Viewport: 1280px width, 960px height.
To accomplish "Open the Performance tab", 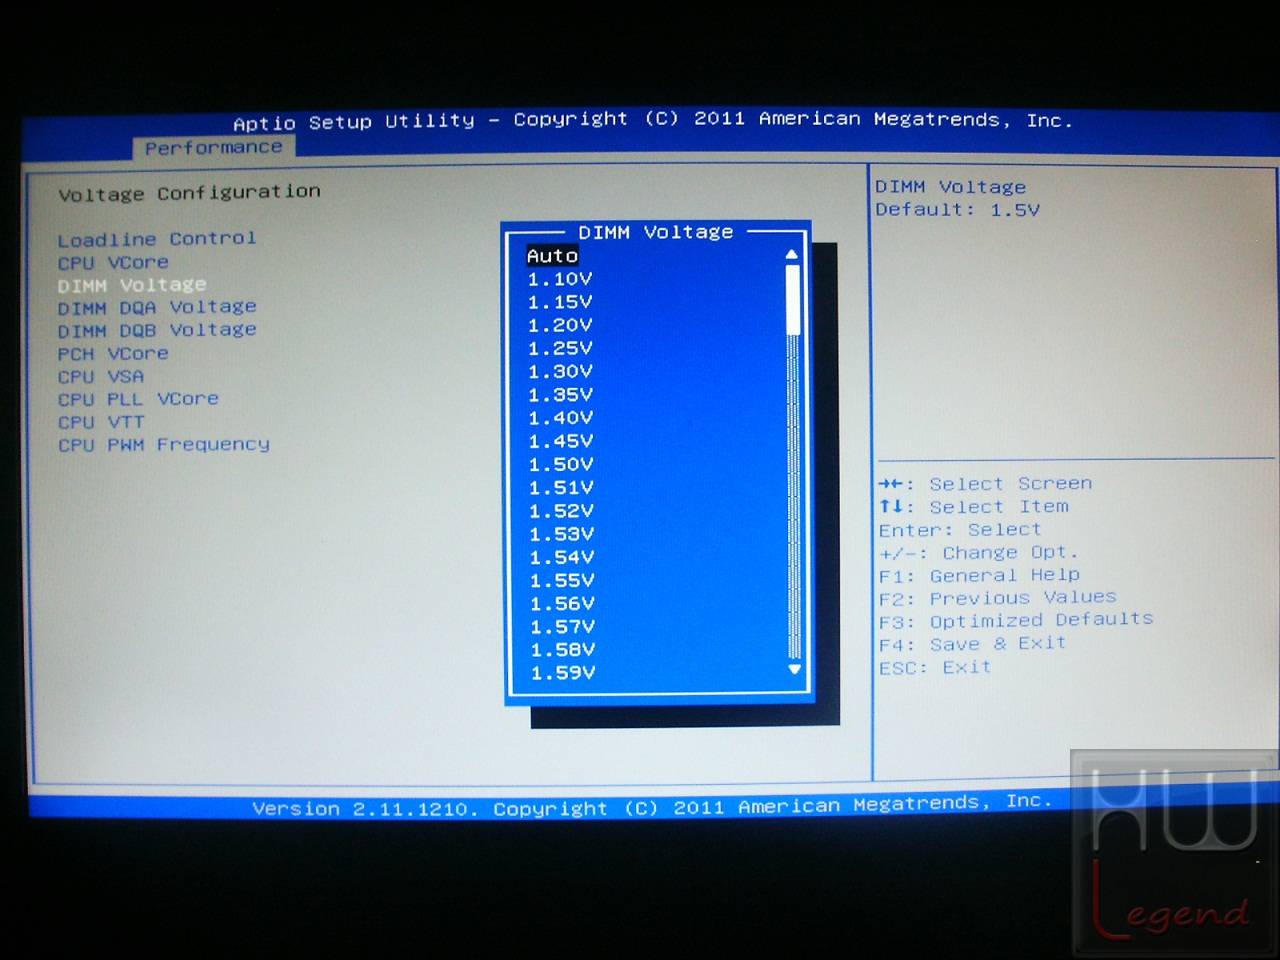I will click(x=213, y=148).
